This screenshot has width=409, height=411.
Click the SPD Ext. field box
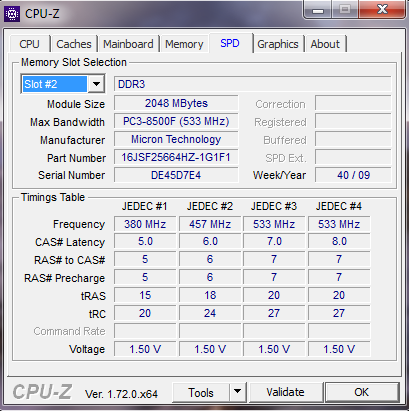coord(353,157)
